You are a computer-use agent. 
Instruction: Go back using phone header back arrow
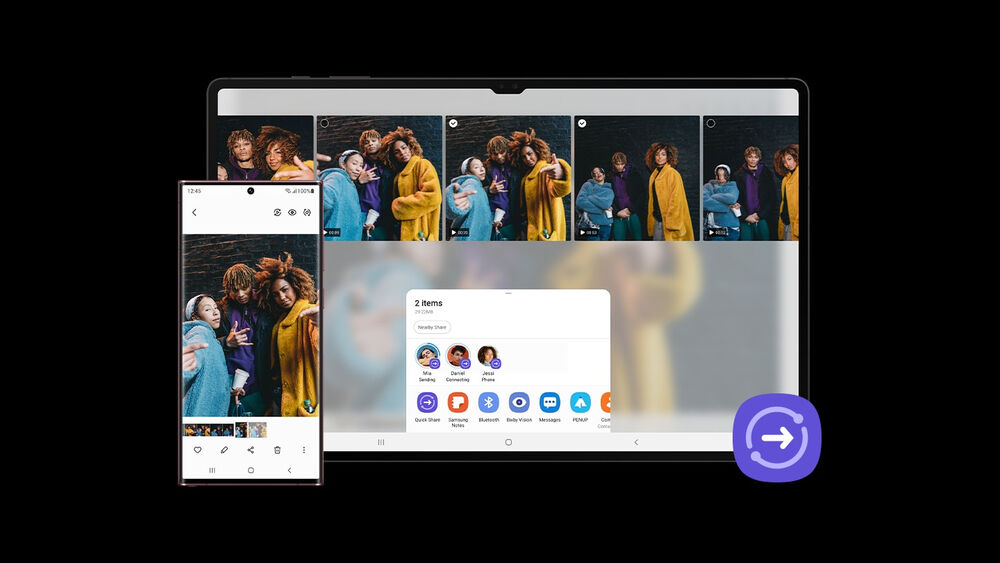click(195, 212)
